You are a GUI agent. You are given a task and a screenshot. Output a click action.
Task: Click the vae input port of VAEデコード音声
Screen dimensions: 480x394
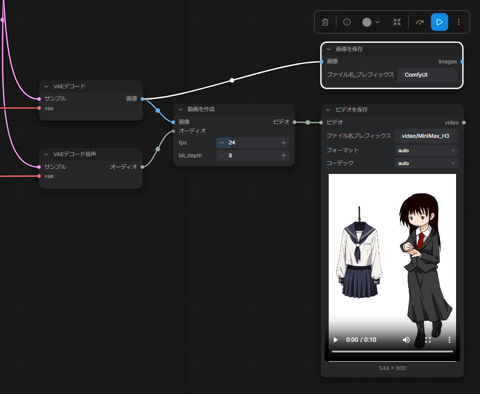pyautogui.click(x=39, y=176)
